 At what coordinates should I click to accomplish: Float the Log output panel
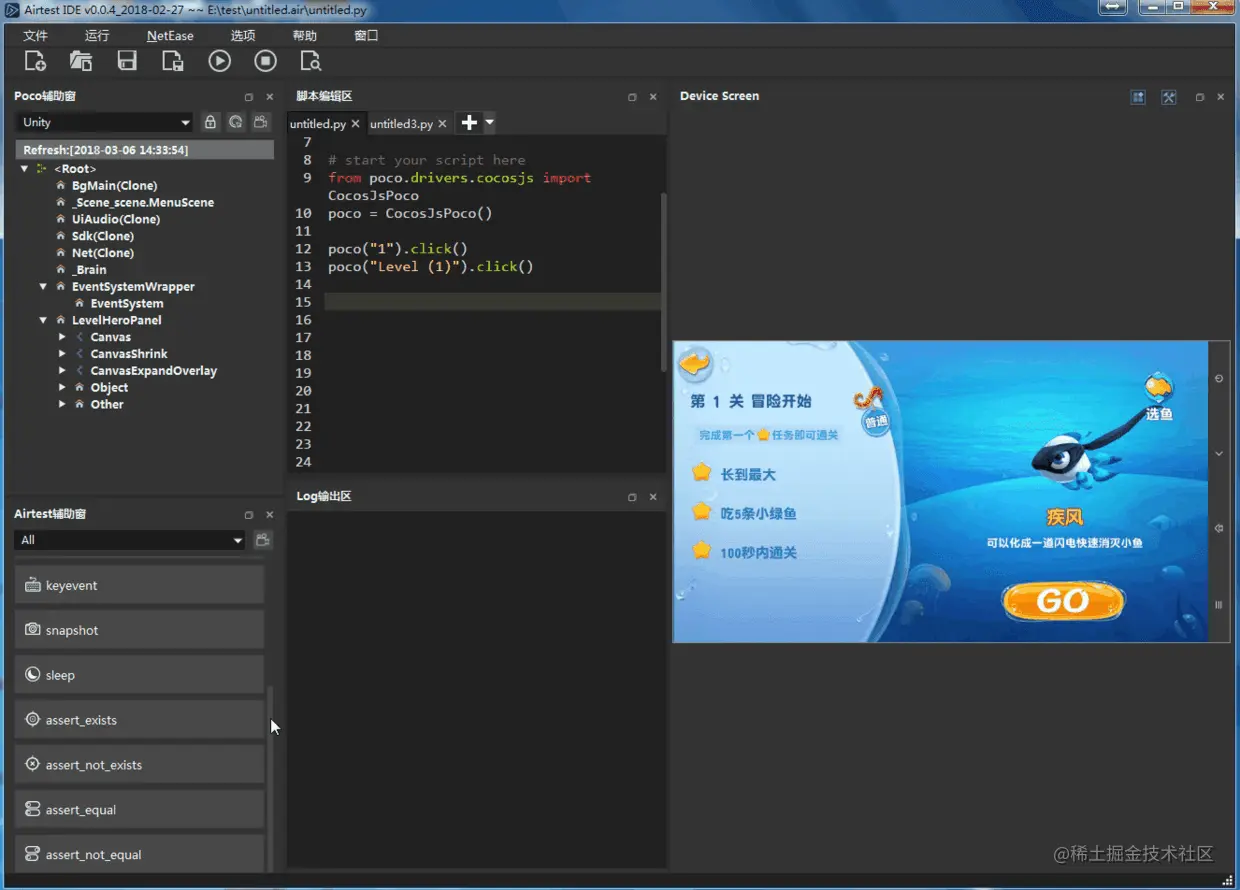(x=632, y=497)
